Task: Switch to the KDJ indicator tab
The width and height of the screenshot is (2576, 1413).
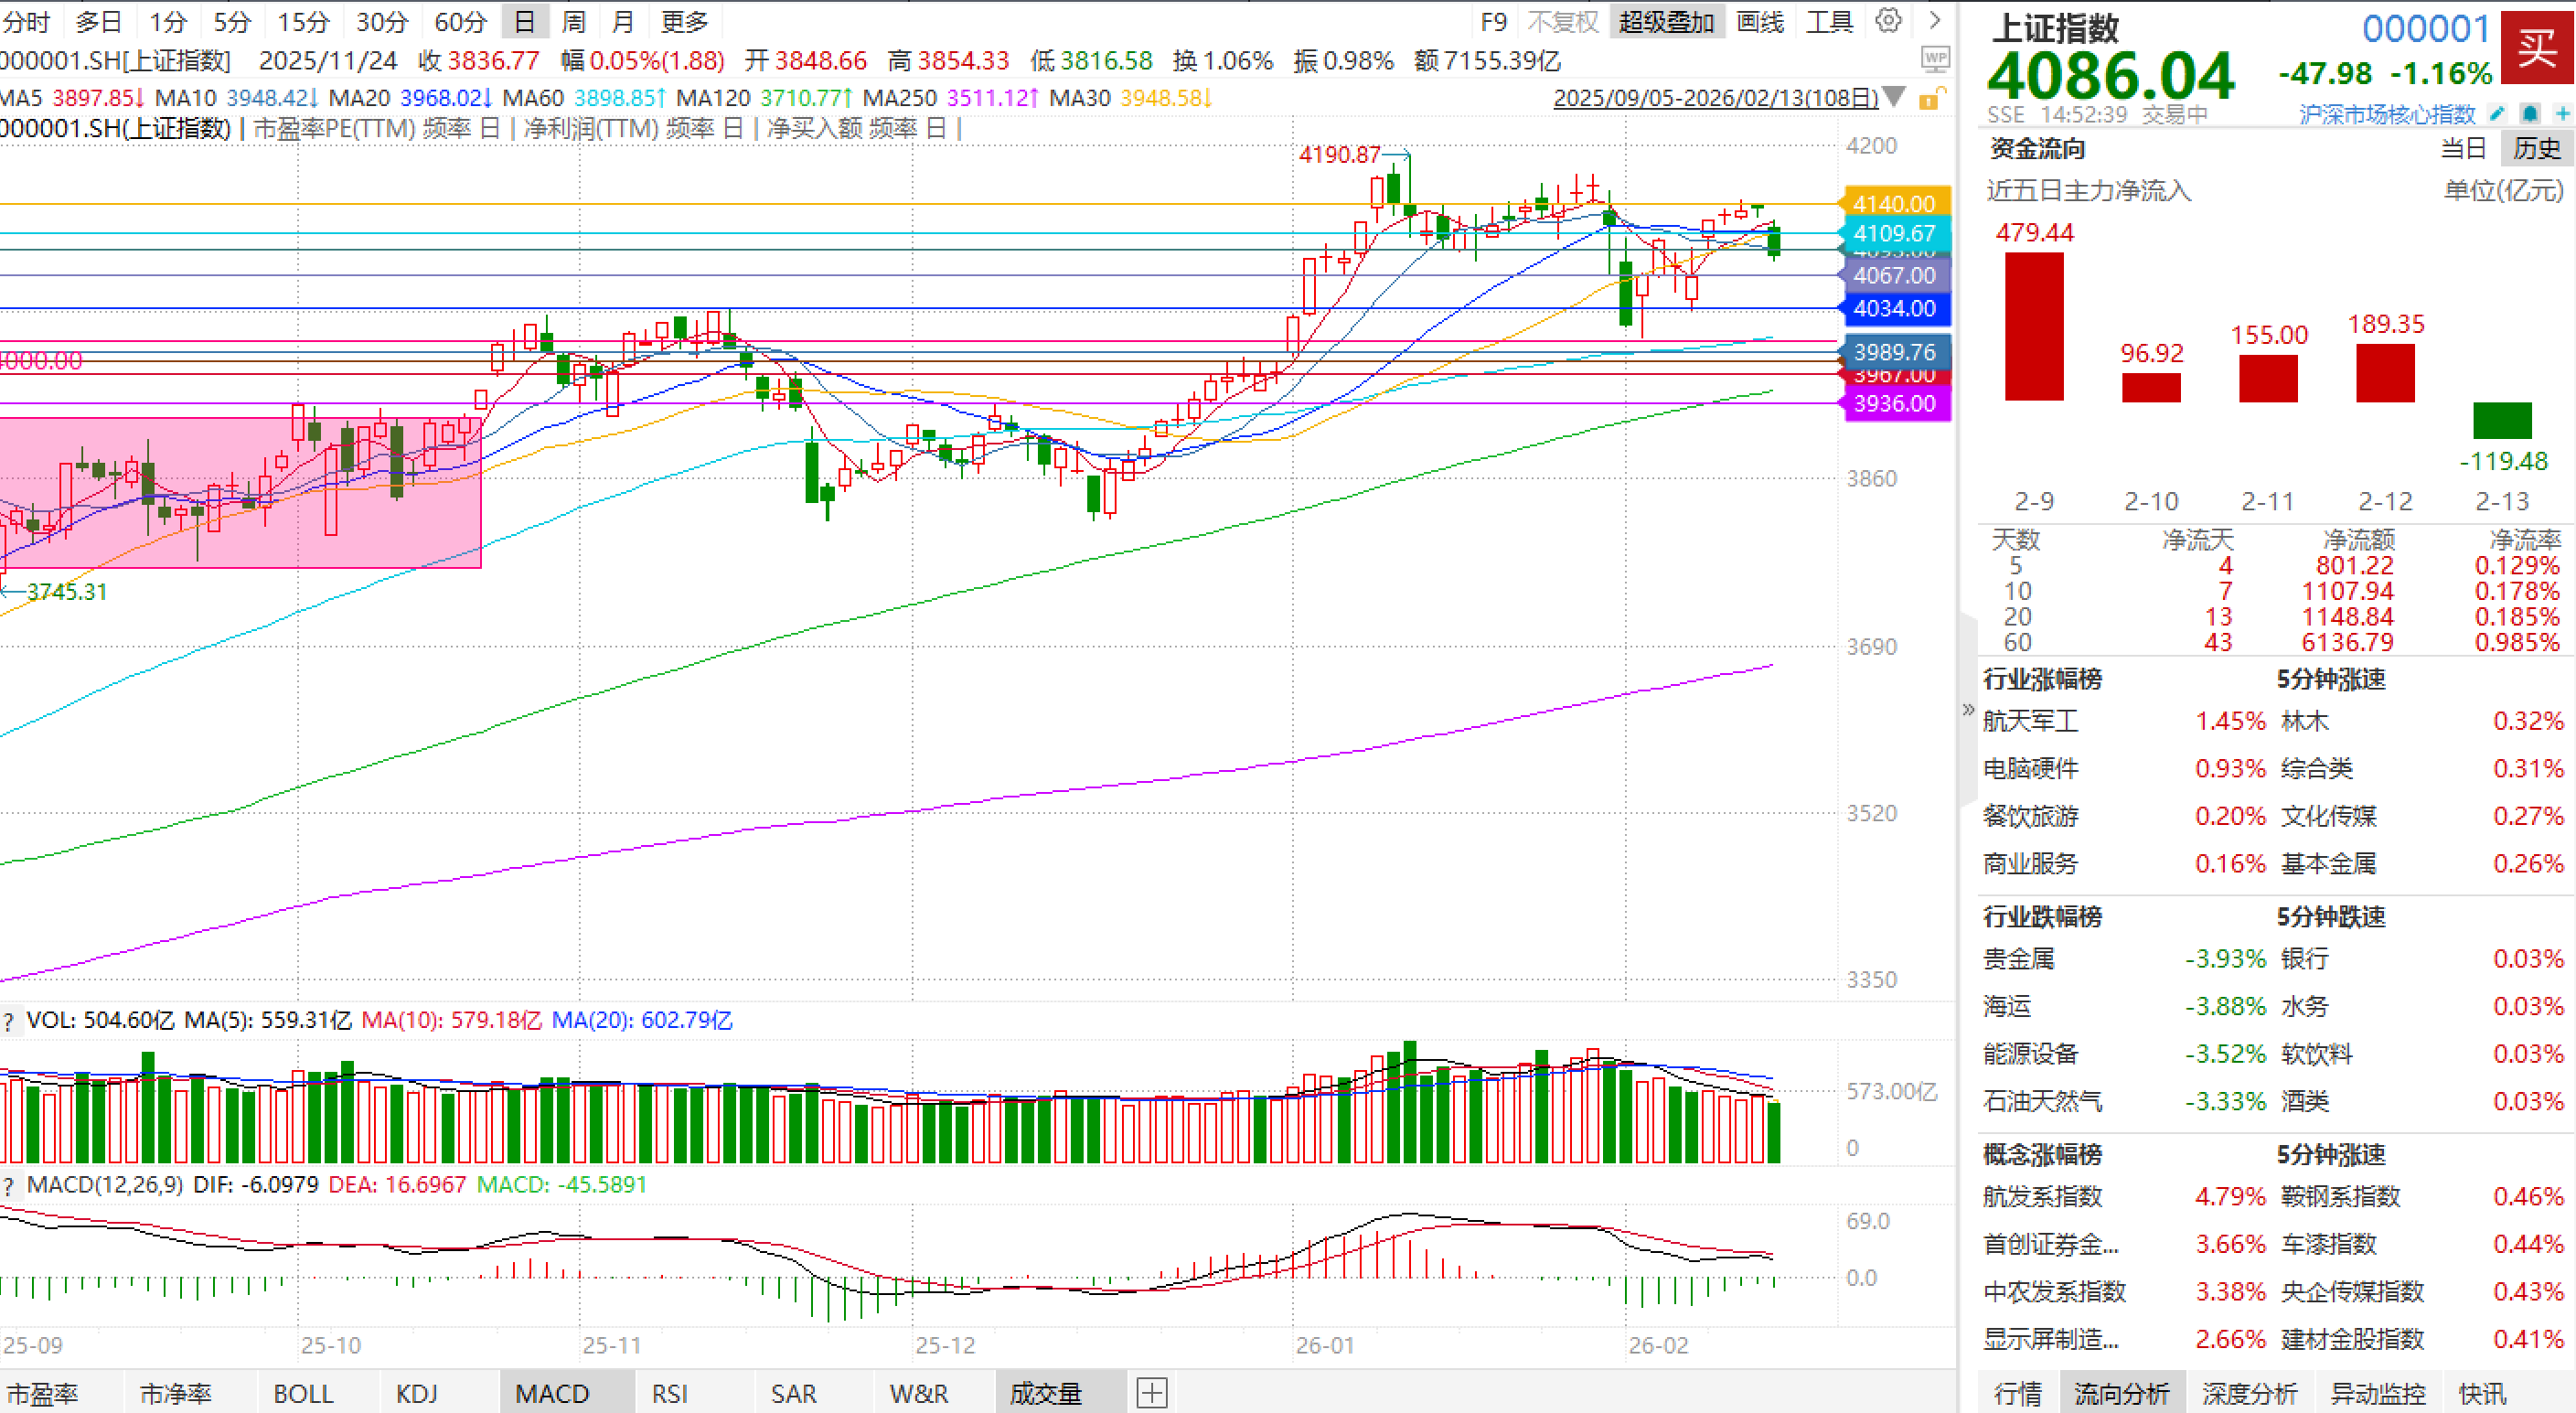Action: point(416,1393)
